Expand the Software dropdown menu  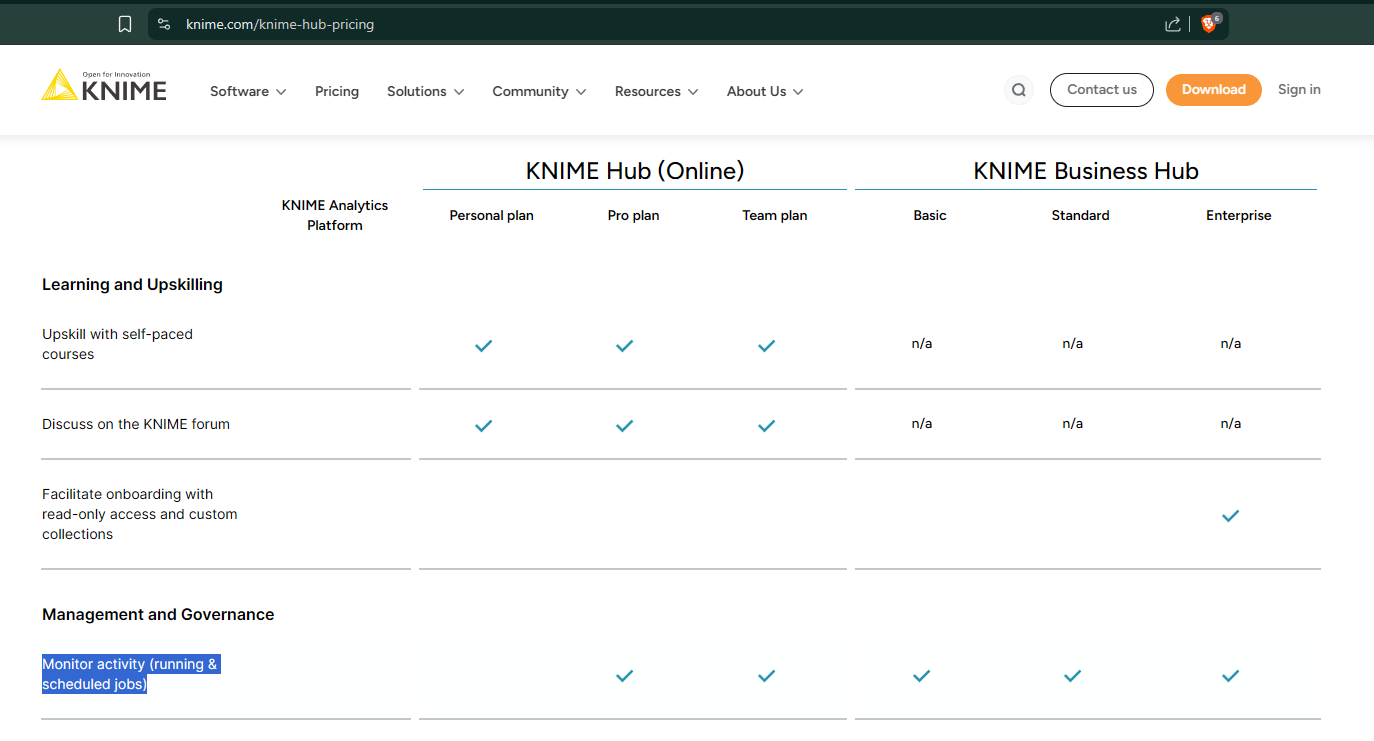[x=248, y=91]
